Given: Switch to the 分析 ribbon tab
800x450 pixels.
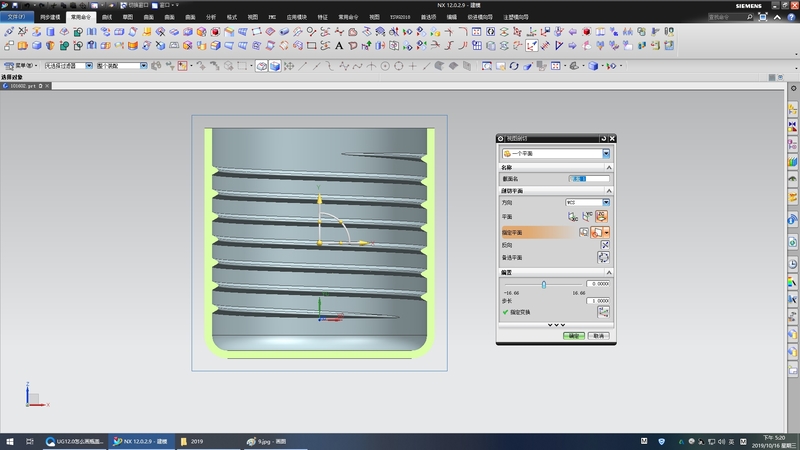Looking at the screenshot, I should point(210,17).
